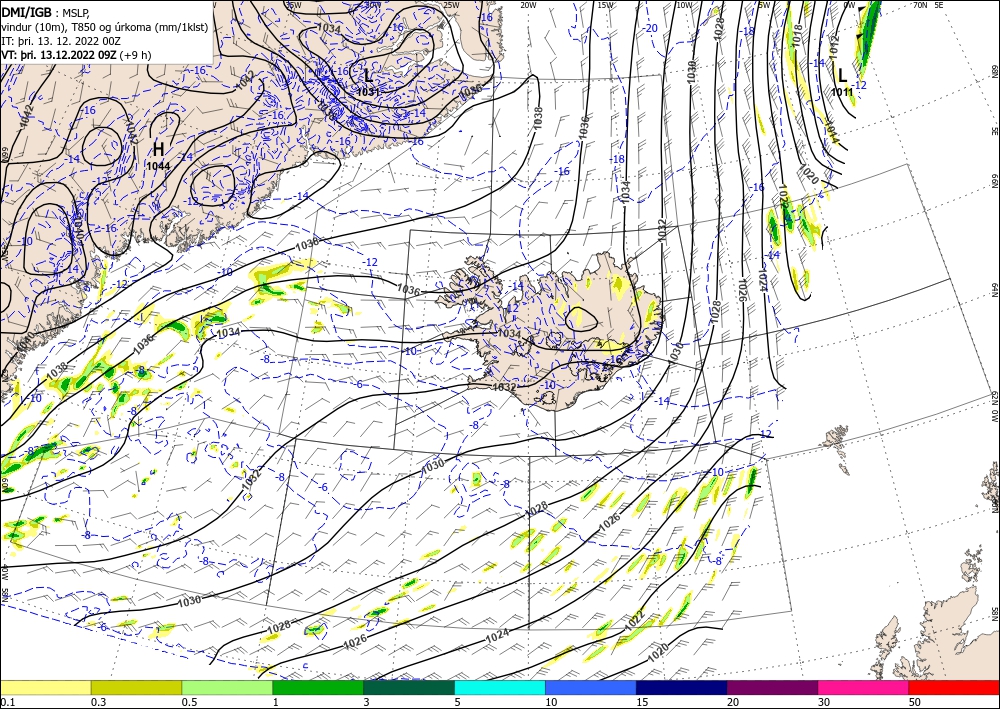Click the light green 0.5–1 legend swatch
The height and width of the screenshot is (709, 1000).
point(227,687)
